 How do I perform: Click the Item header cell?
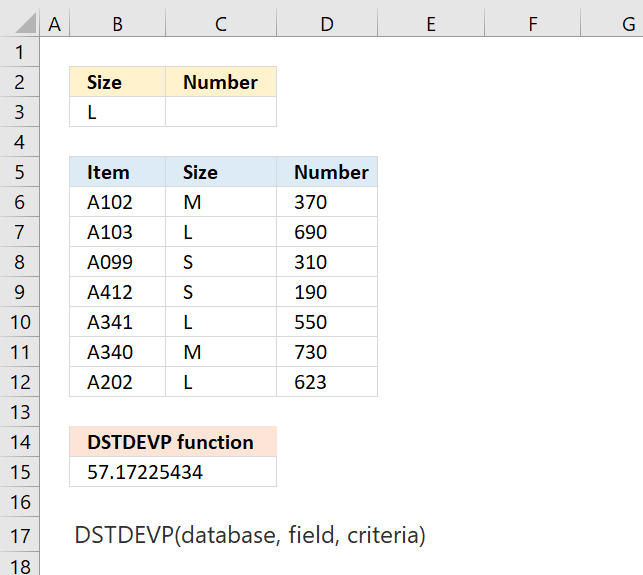click(118, 172)
